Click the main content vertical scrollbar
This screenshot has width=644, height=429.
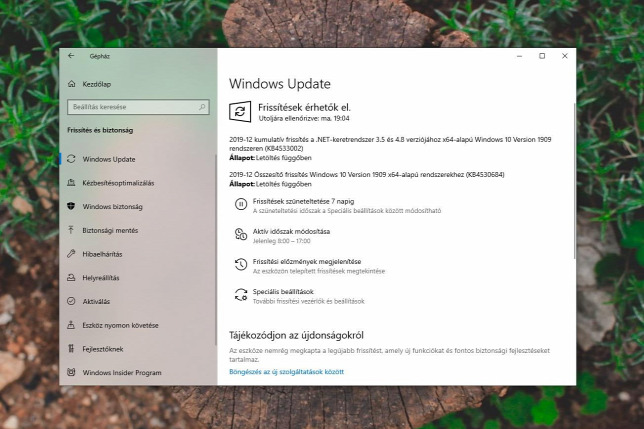(x=575, y=181)
